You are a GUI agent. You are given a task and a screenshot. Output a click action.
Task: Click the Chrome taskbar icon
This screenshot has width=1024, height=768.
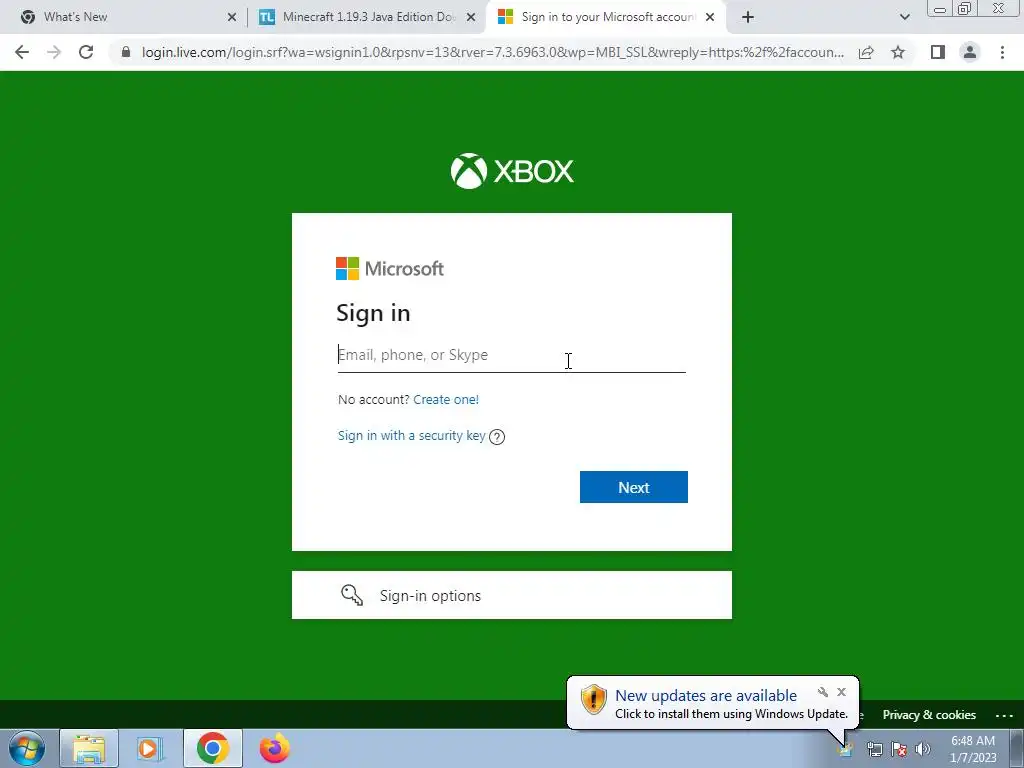pos(213,748)
